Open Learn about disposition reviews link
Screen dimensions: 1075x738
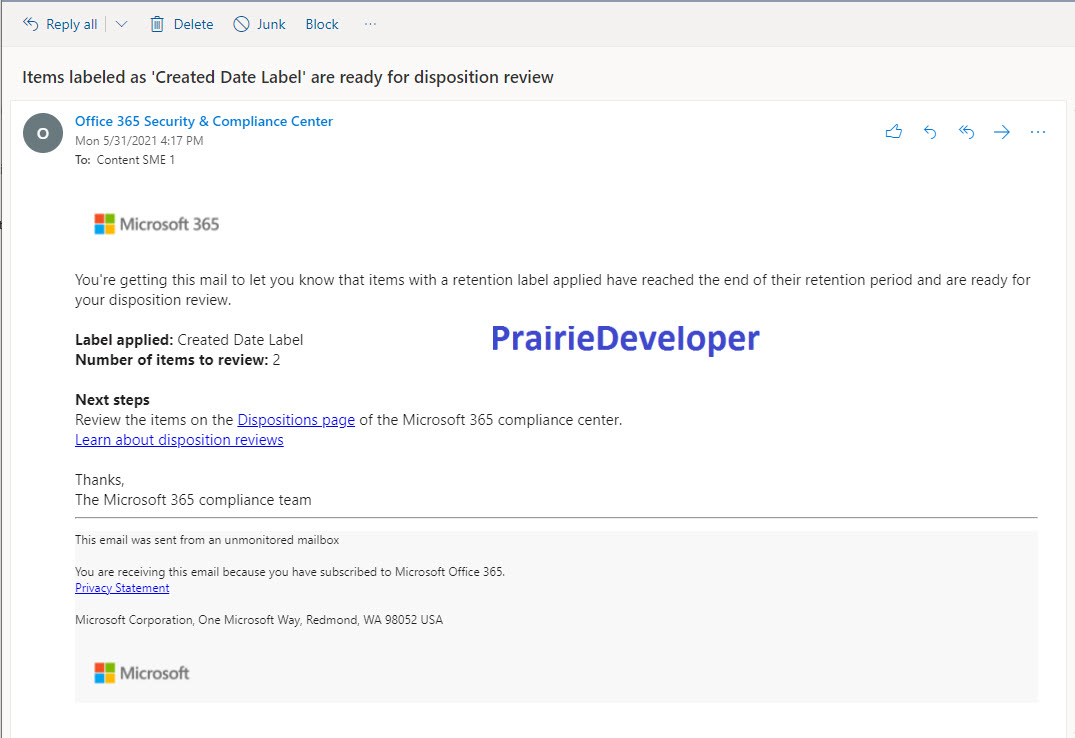click(x=179, y=440)
